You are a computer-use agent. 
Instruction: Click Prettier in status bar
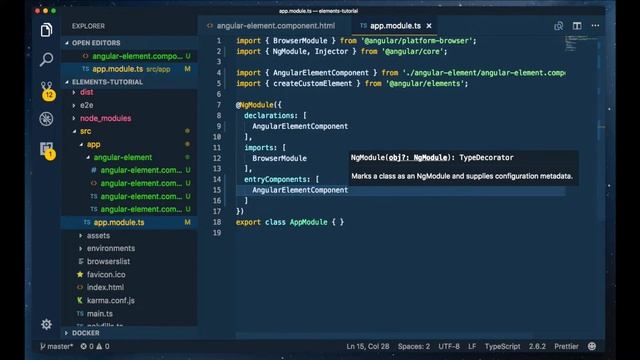(x=566, y=346)
